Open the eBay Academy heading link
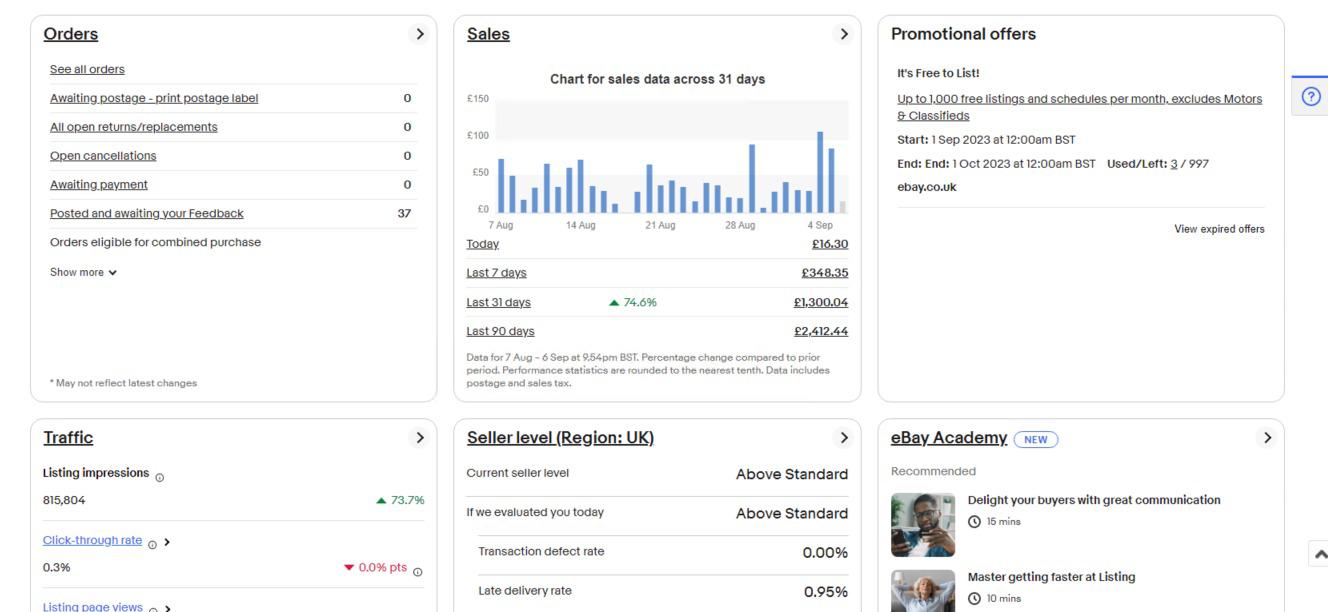Image resolution: width=1328 pixels, height=612 pixels. click(949, 438)
